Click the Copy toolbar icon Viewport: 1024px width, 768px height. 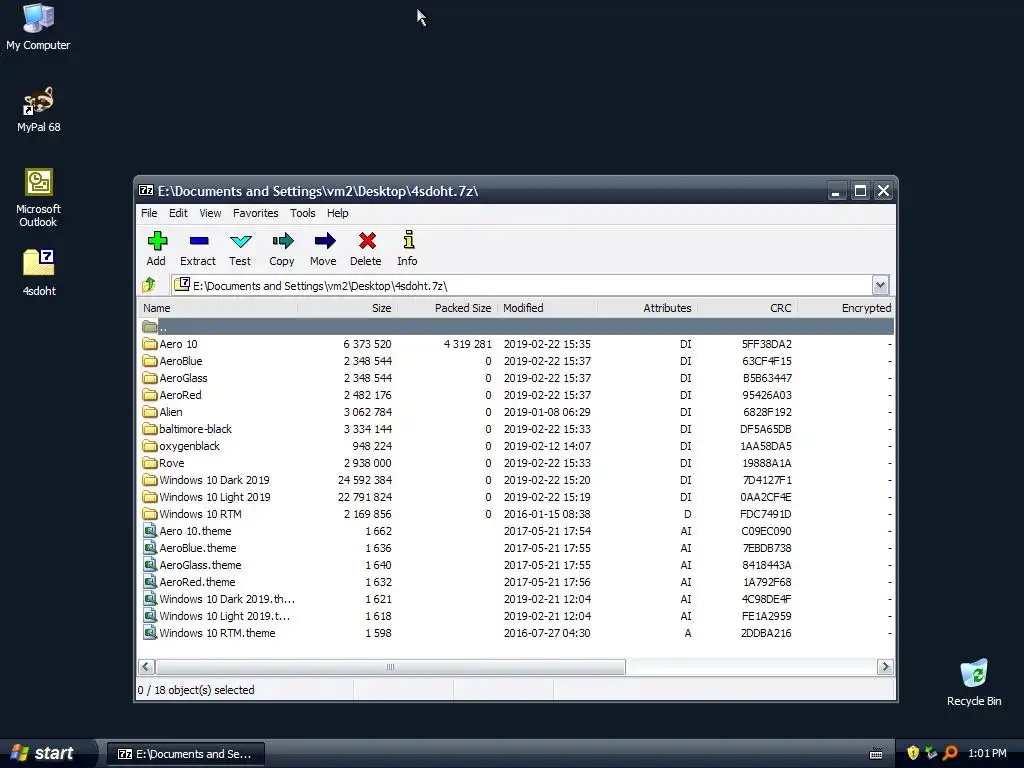tap(282, 241)
